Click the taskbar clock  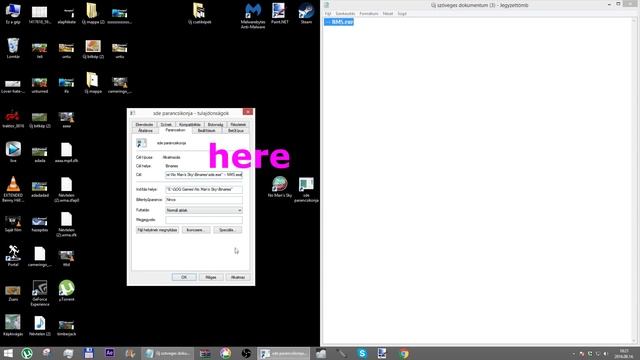(624, 353)
